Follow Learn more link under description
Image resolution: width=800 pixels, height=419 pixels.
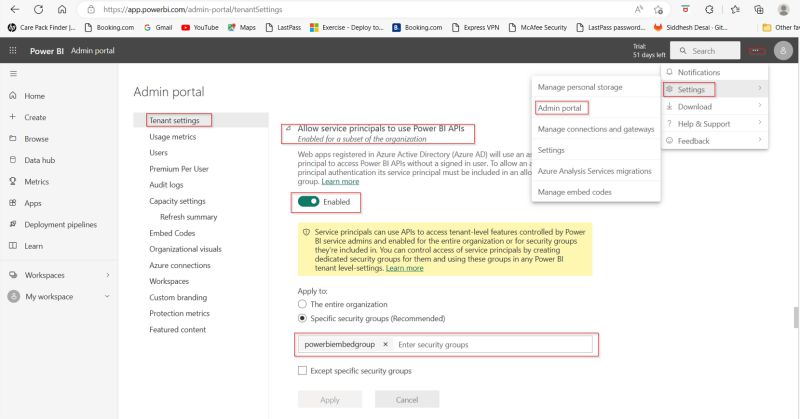(340, 181)
